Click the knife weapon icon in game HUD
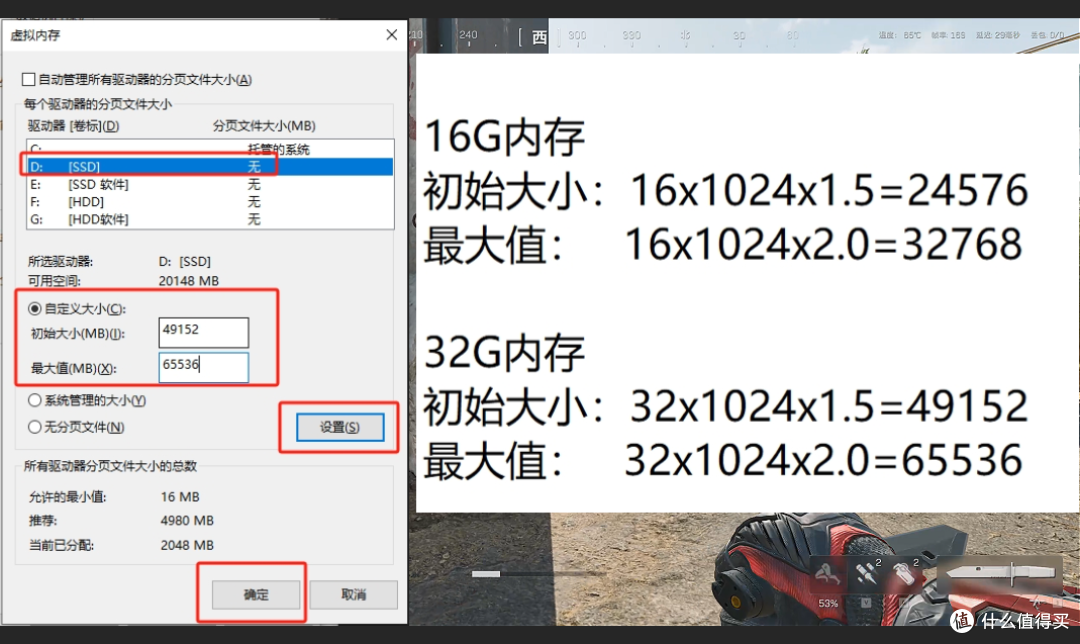 [x=1001, y=573]
